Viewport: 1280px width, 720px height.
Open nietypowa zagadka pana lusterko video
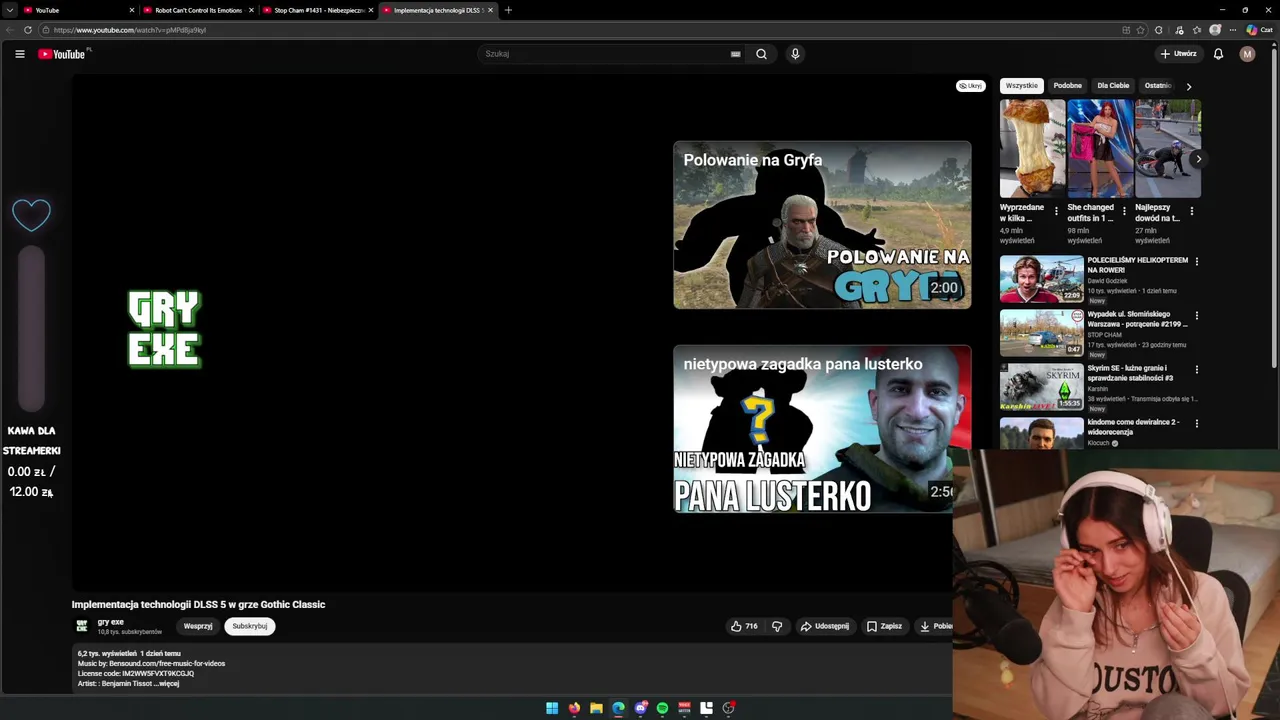822,429
